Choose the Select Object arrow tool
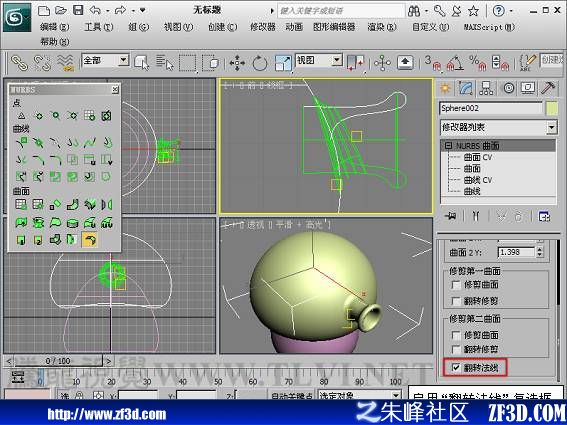The image size is (567, 425). (x=141, y=62)
